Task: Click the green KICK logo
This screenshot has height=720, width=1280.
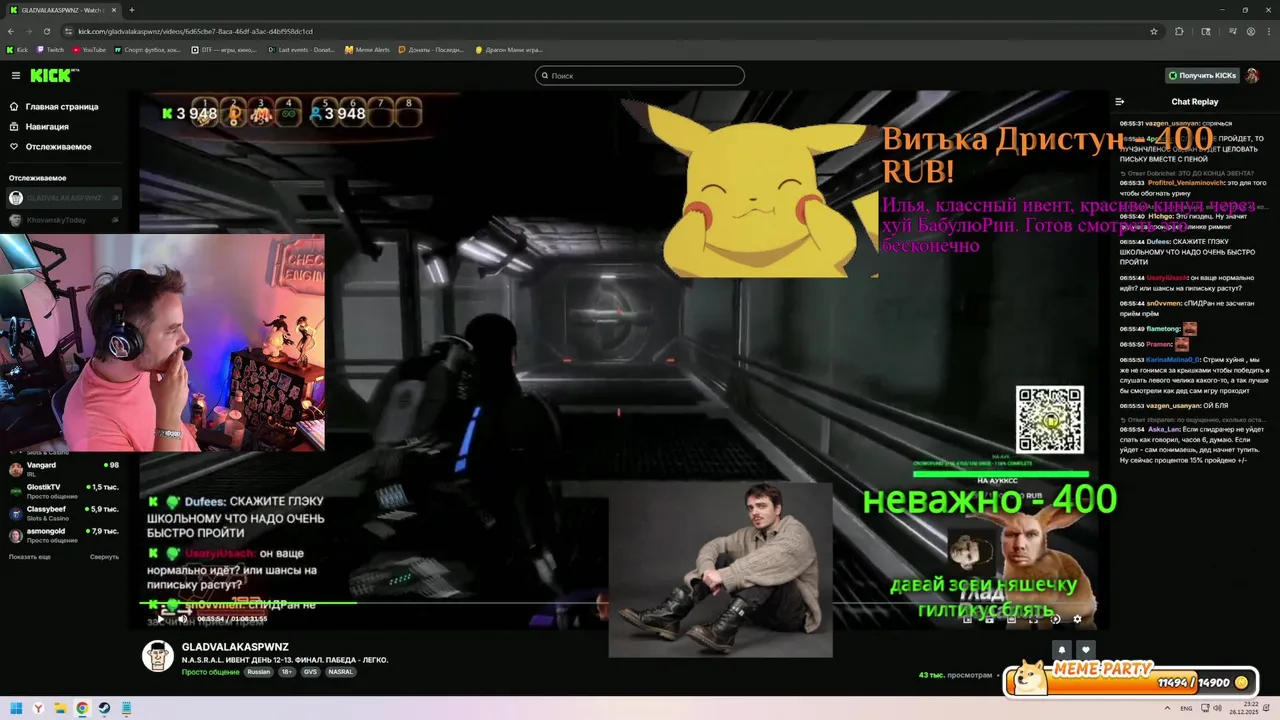Action: (51, 75)
